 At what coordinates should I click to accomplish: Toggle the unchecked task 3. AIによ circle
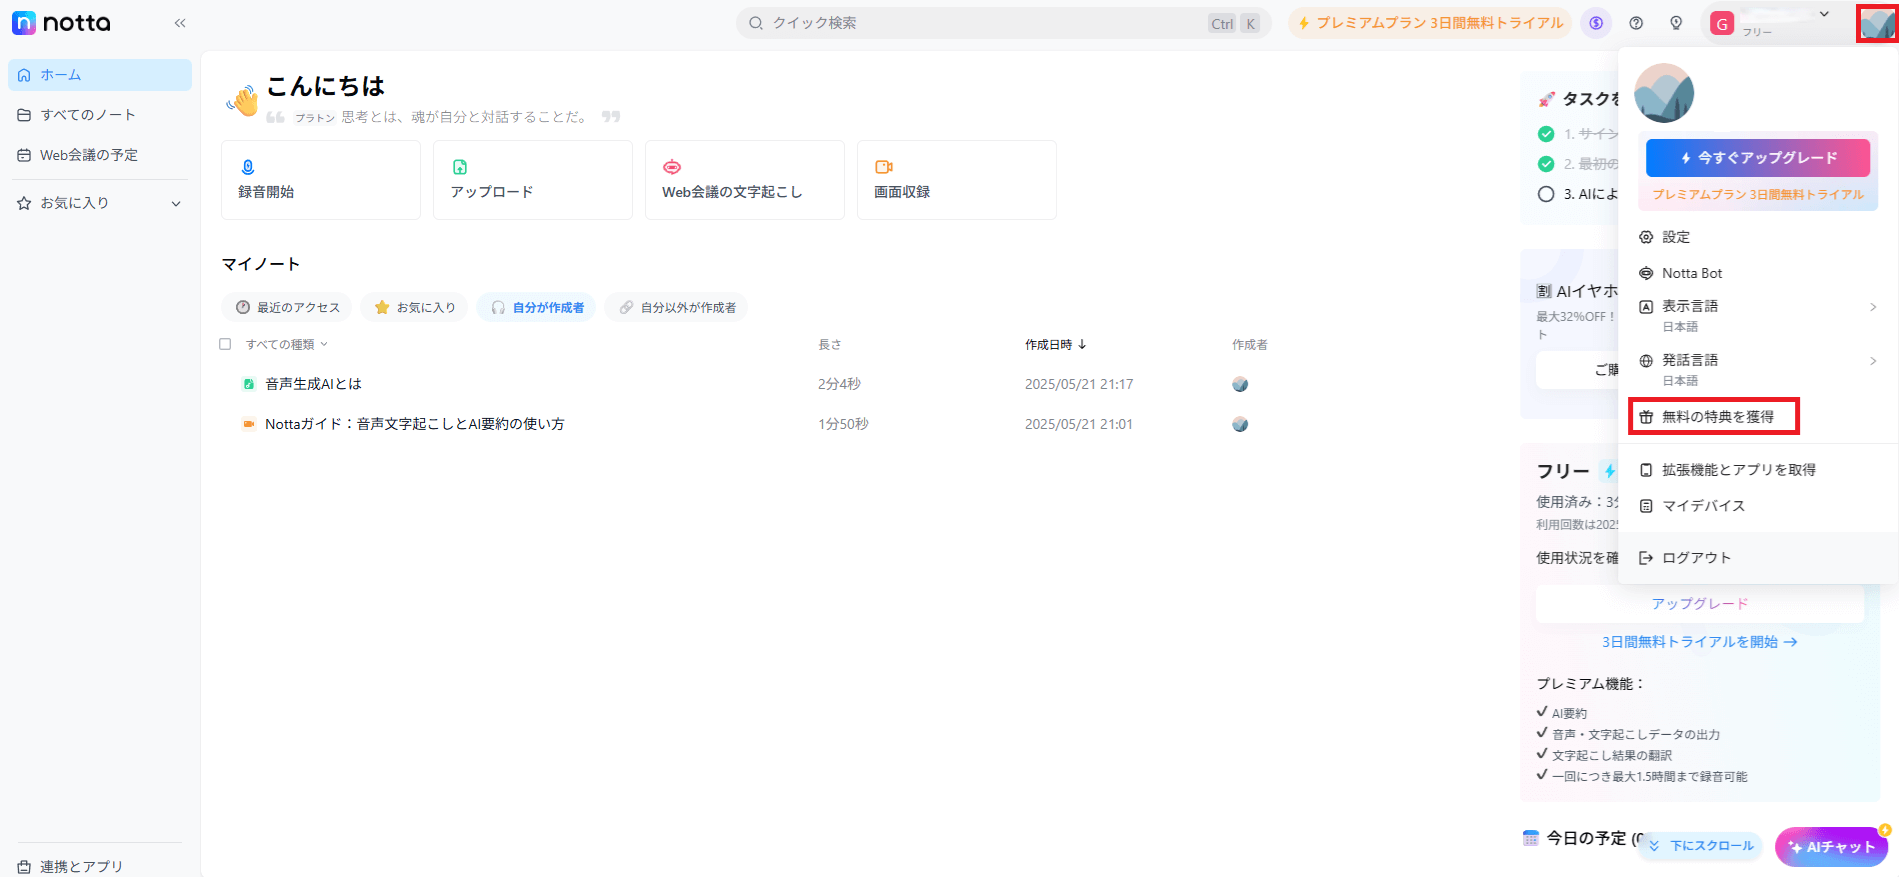click(1546, 194)
